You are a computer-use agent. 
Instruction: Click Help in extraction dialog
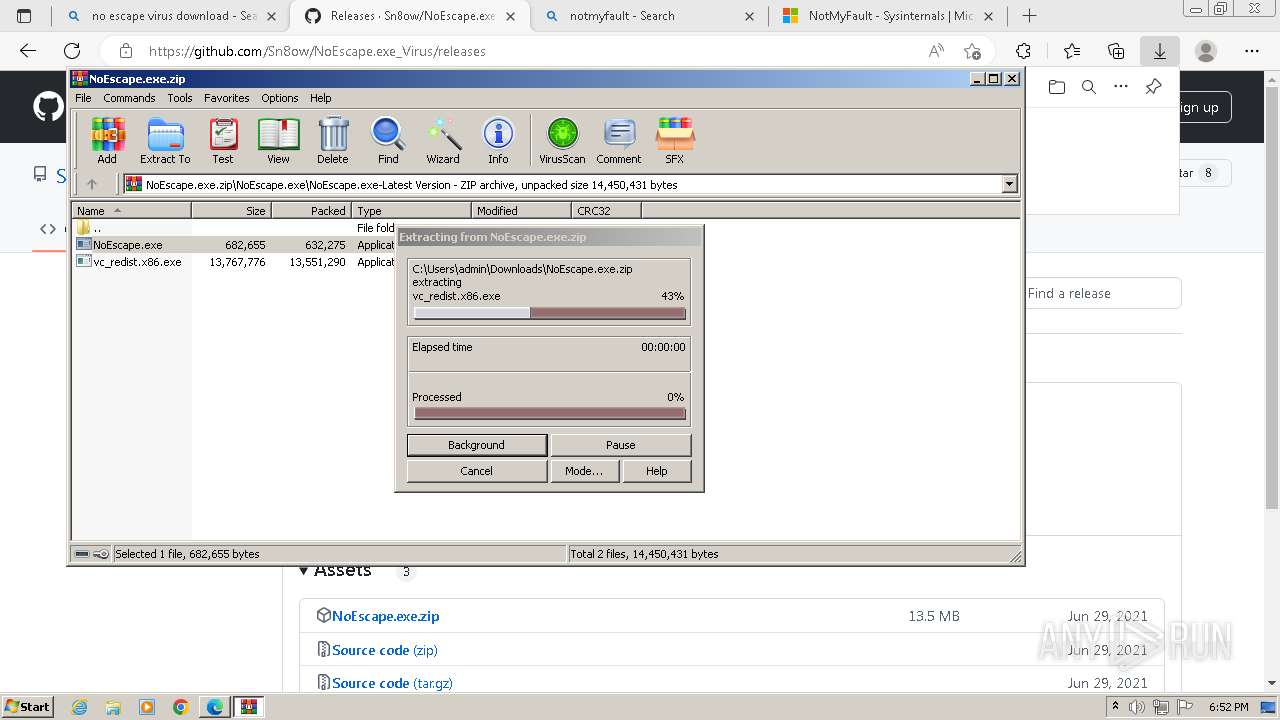[x=657, y=471]
